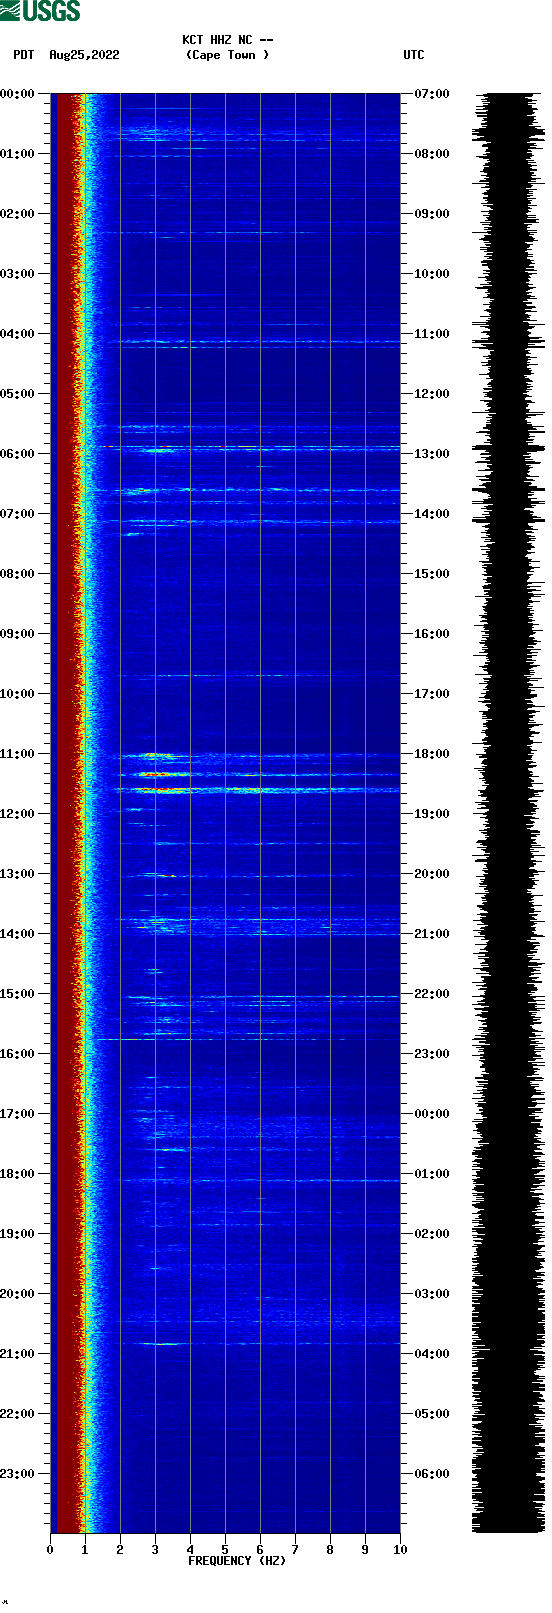Click the 18:00 UTC time label
552x1613 pixels.
pyautogui.click(x=432, y=754)
